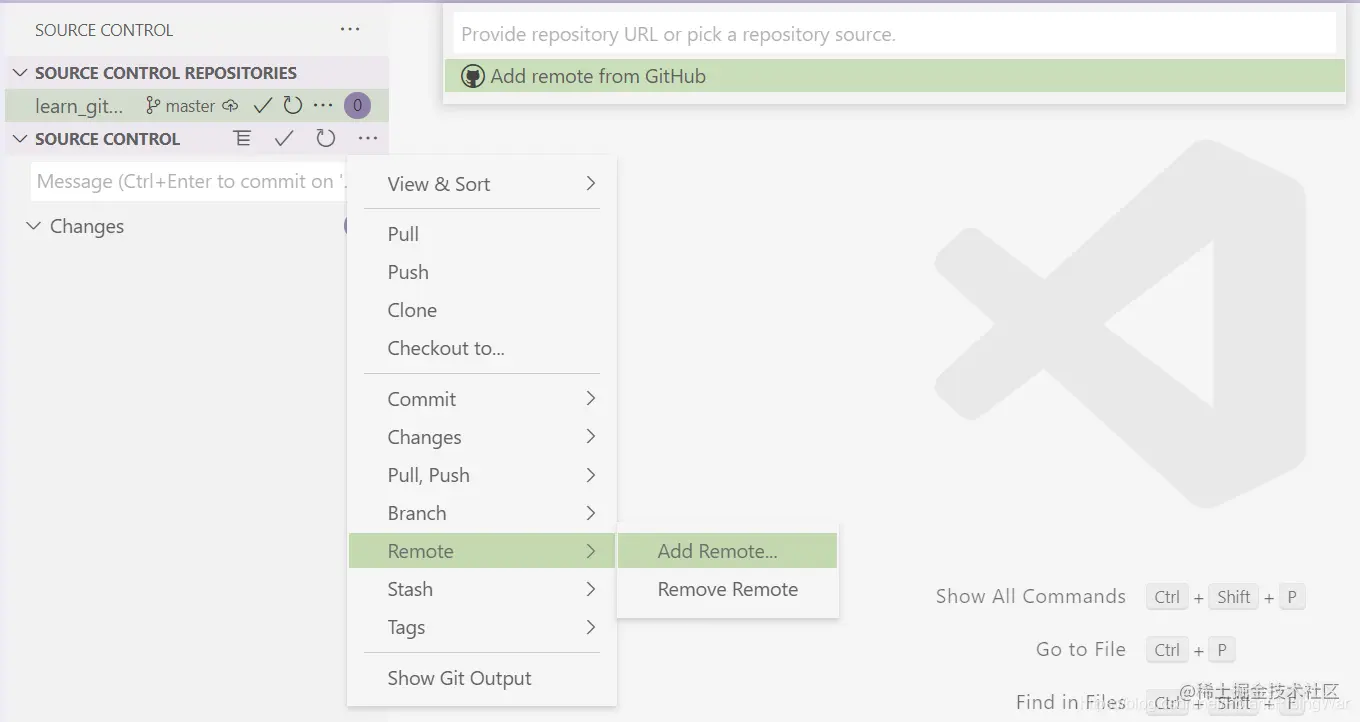Open the ellipsis menu on the learn_git row
Screen dimensions: 1360x722
click(x=323, y=105)
